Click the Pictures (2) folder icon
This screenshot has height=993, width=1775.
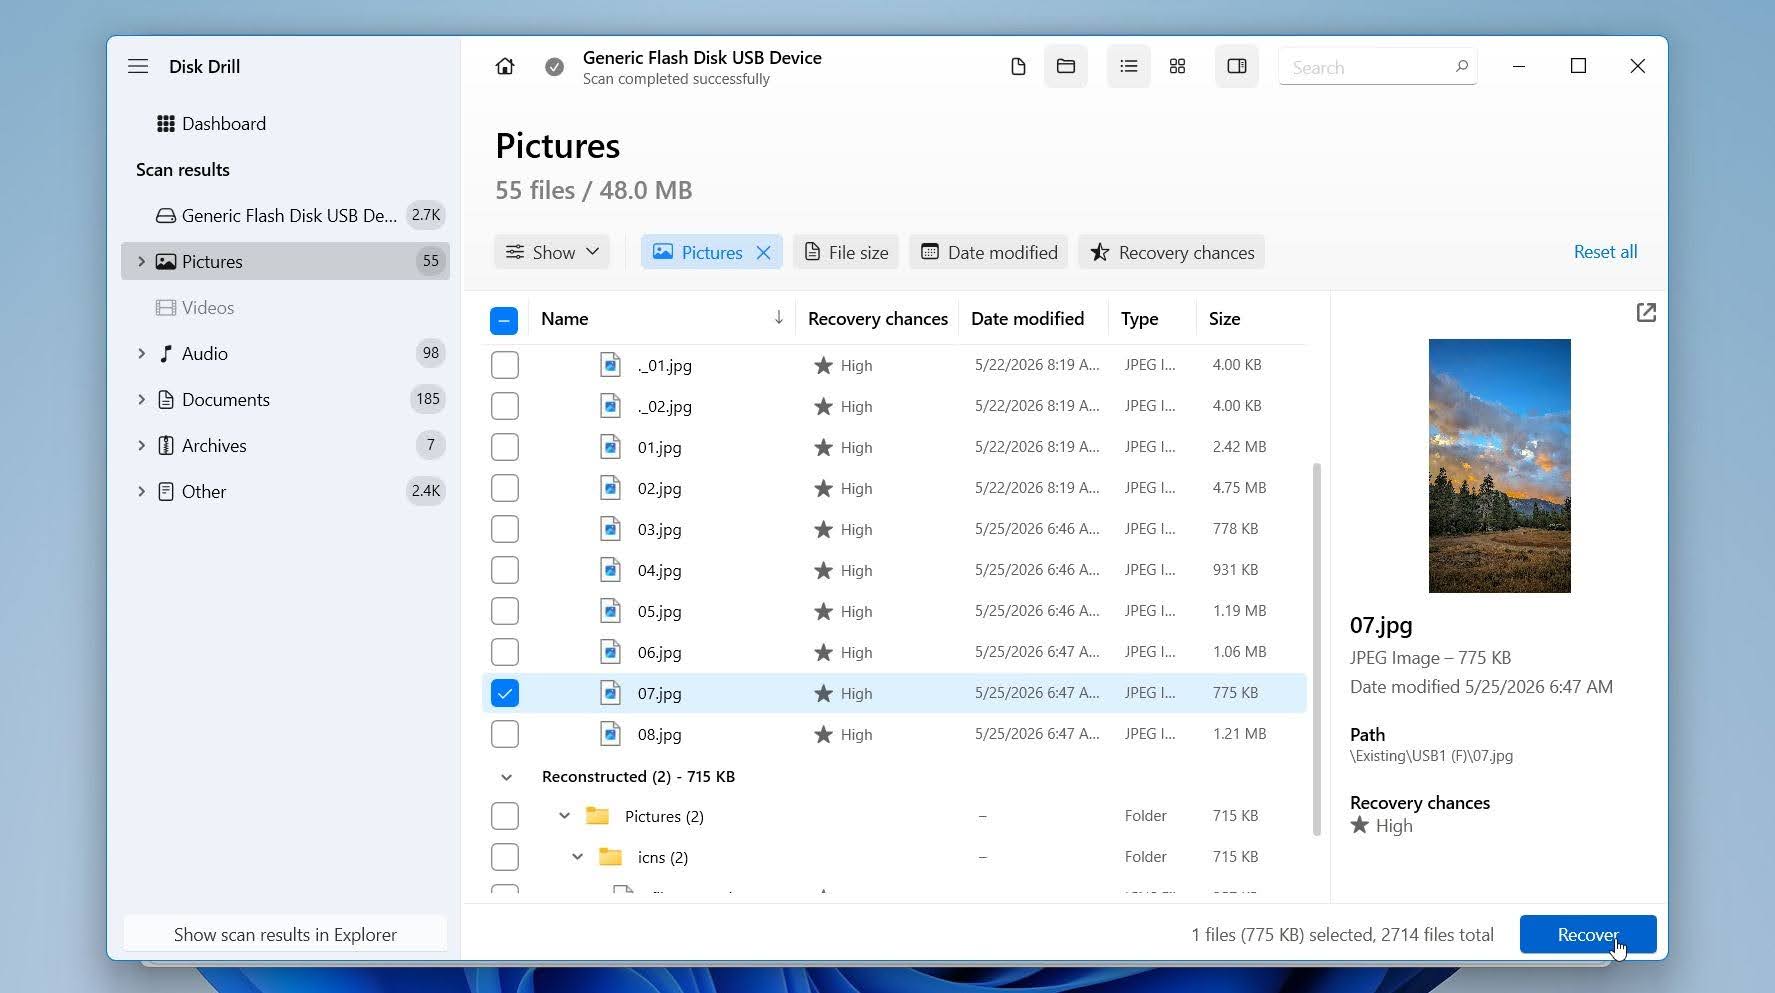pyautogui.click(x=598, y=815)
